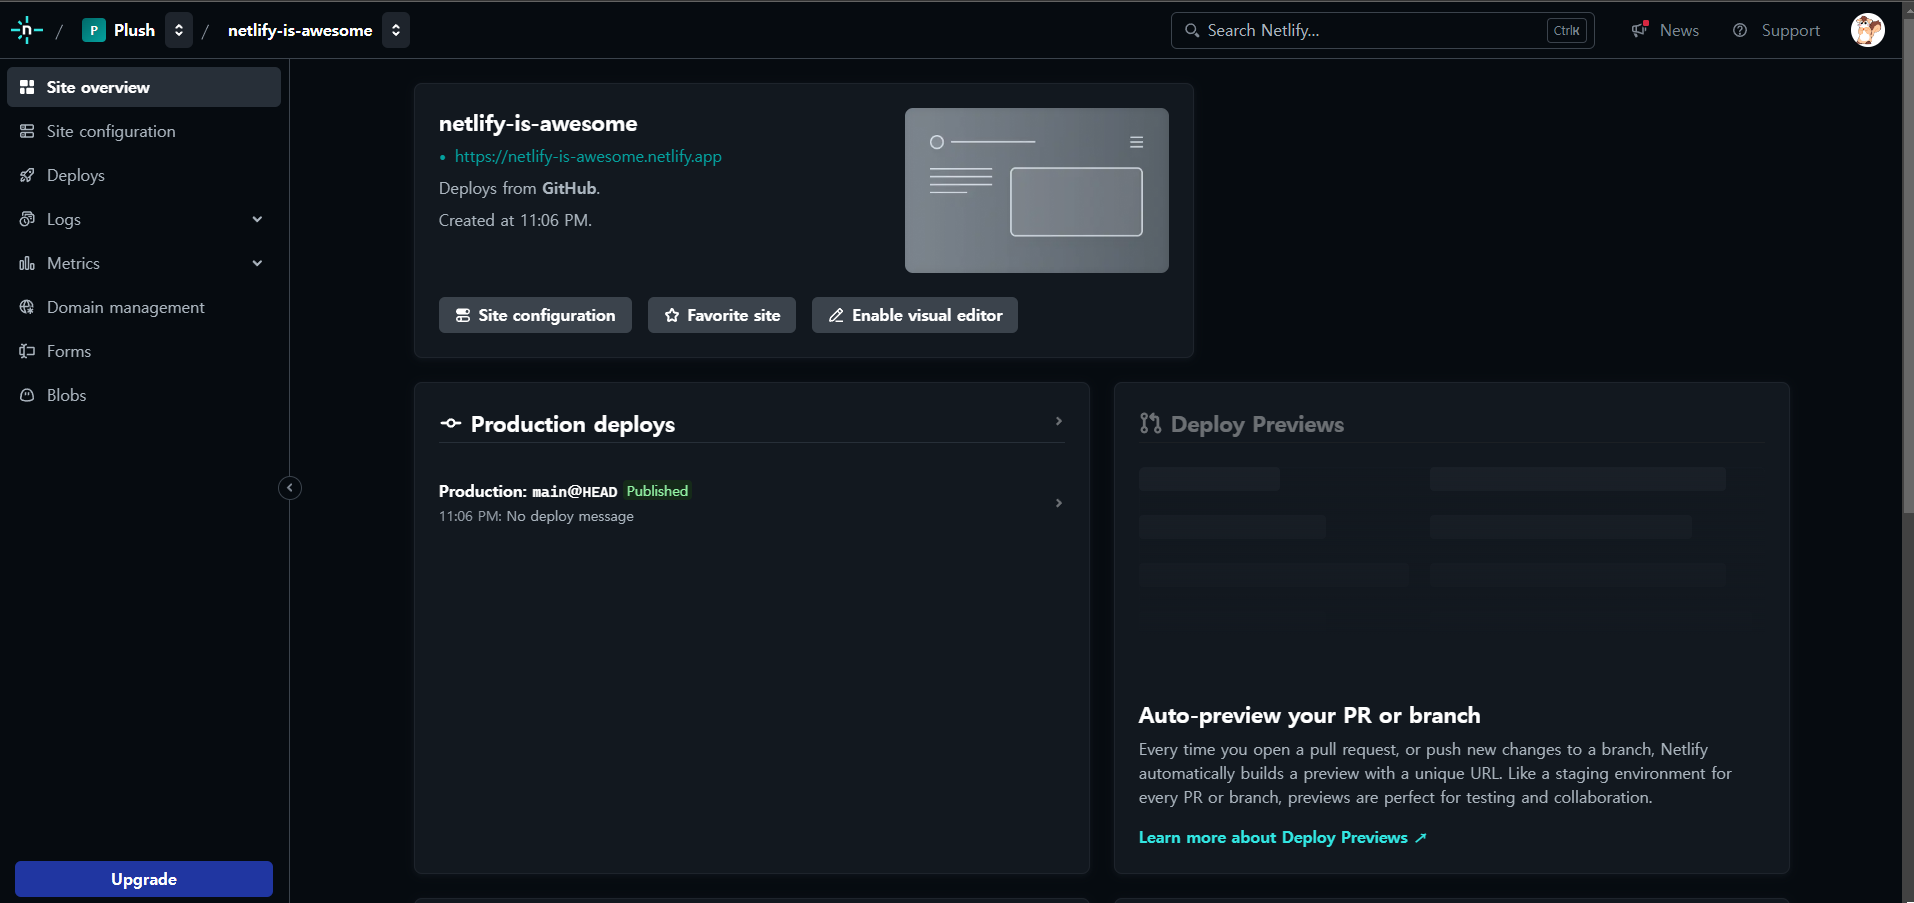The width and height of the screenshot is (1914, 903).
Task: Click the netlify-is-awesome breadcrumb
Action: (300, 30)
